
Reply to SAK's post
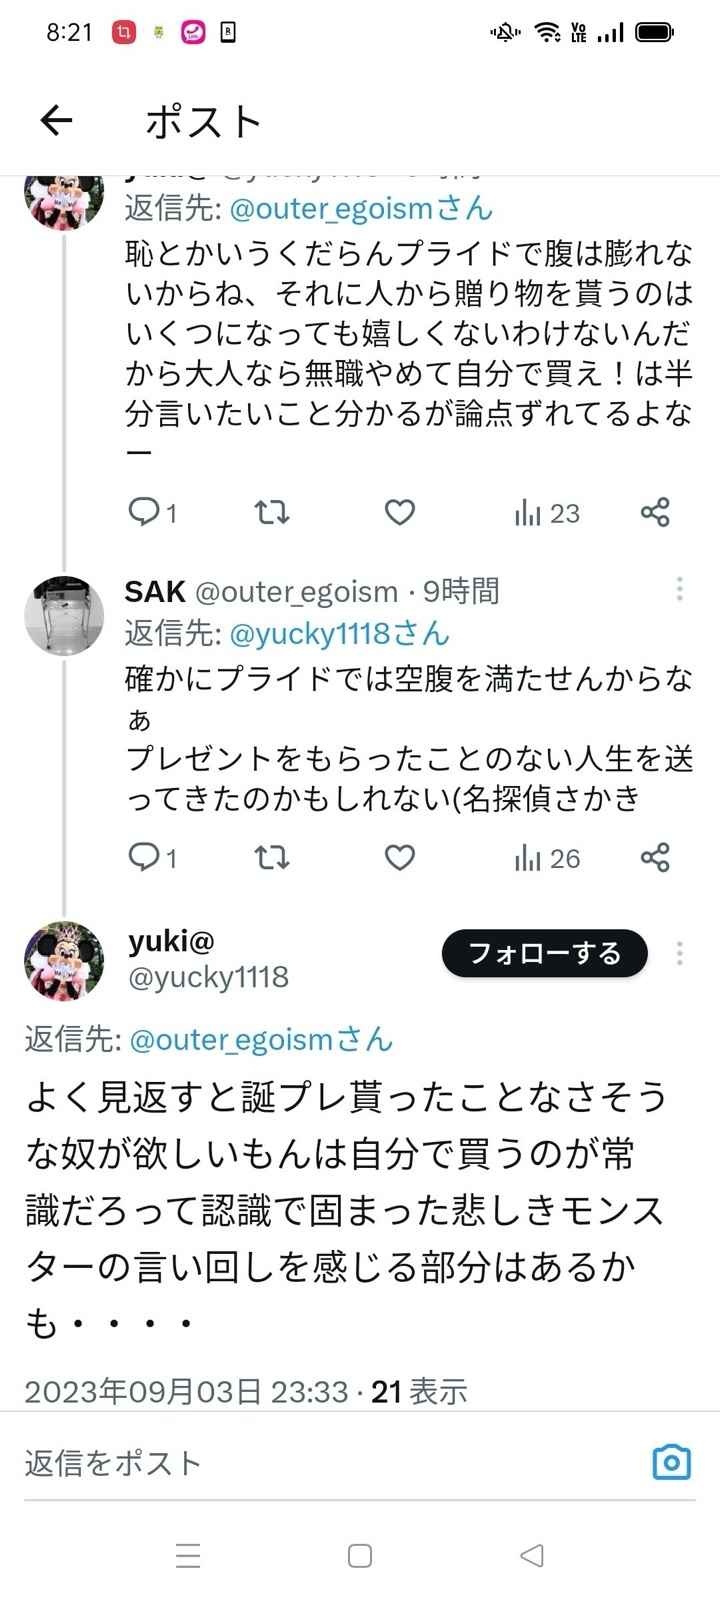point(145,858)
